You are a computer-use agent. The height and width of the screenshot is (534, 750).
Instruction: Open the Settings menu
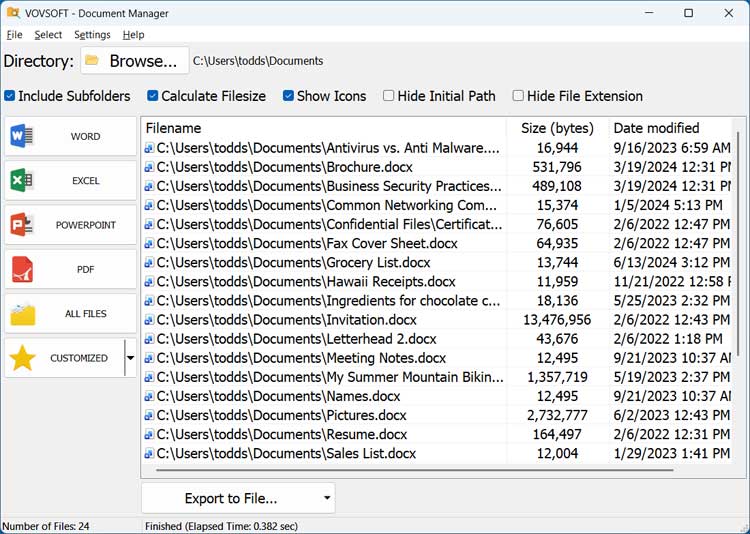pyautogui.click(x=92, y=34)
